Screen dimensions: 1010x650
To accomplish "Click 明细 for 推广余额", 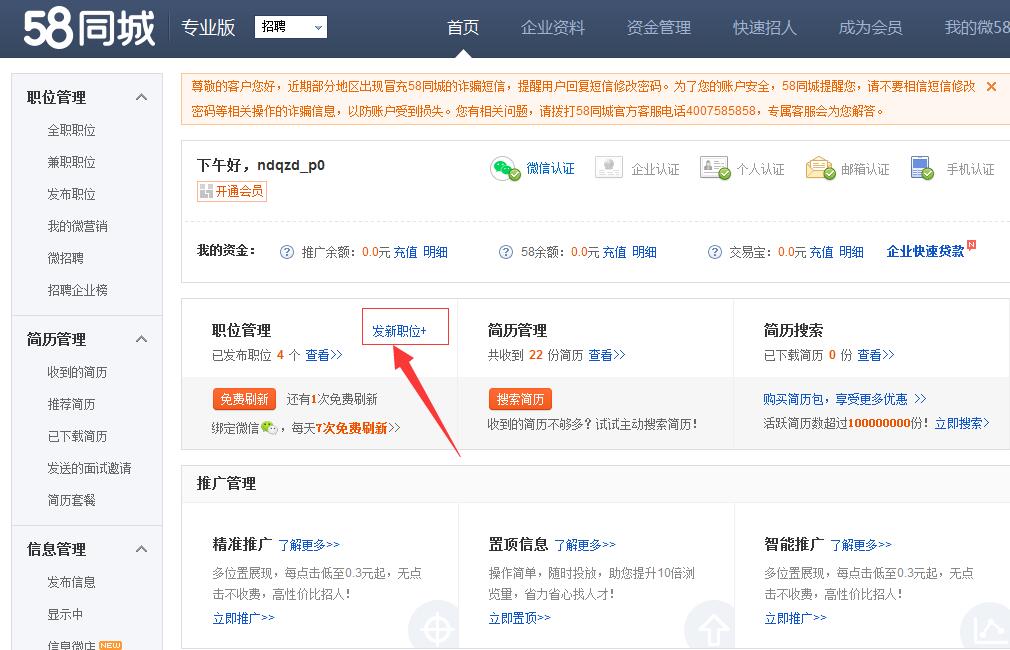I will click(435, 252).
